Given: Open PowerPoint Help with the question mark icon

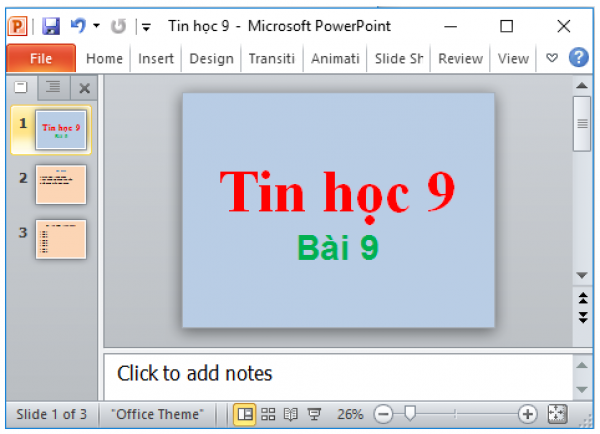Looking at the screenshot, I should [x=579, y=58].
